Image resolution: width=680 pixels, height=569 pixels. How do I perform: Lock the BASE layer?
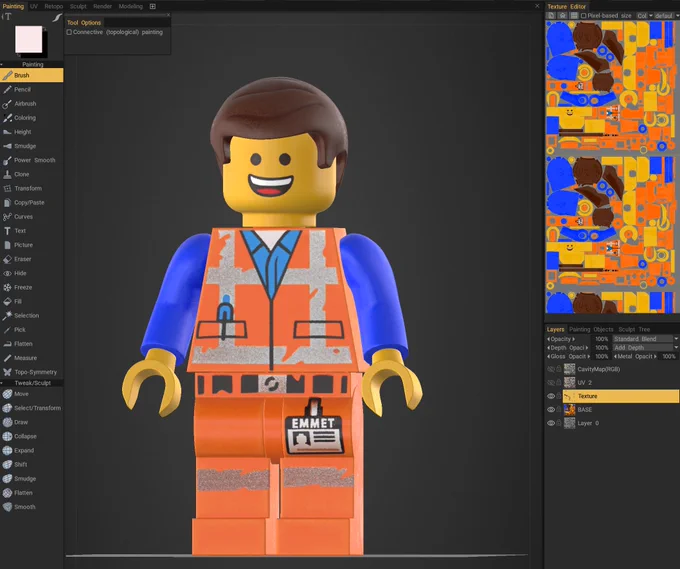(559, 409)
